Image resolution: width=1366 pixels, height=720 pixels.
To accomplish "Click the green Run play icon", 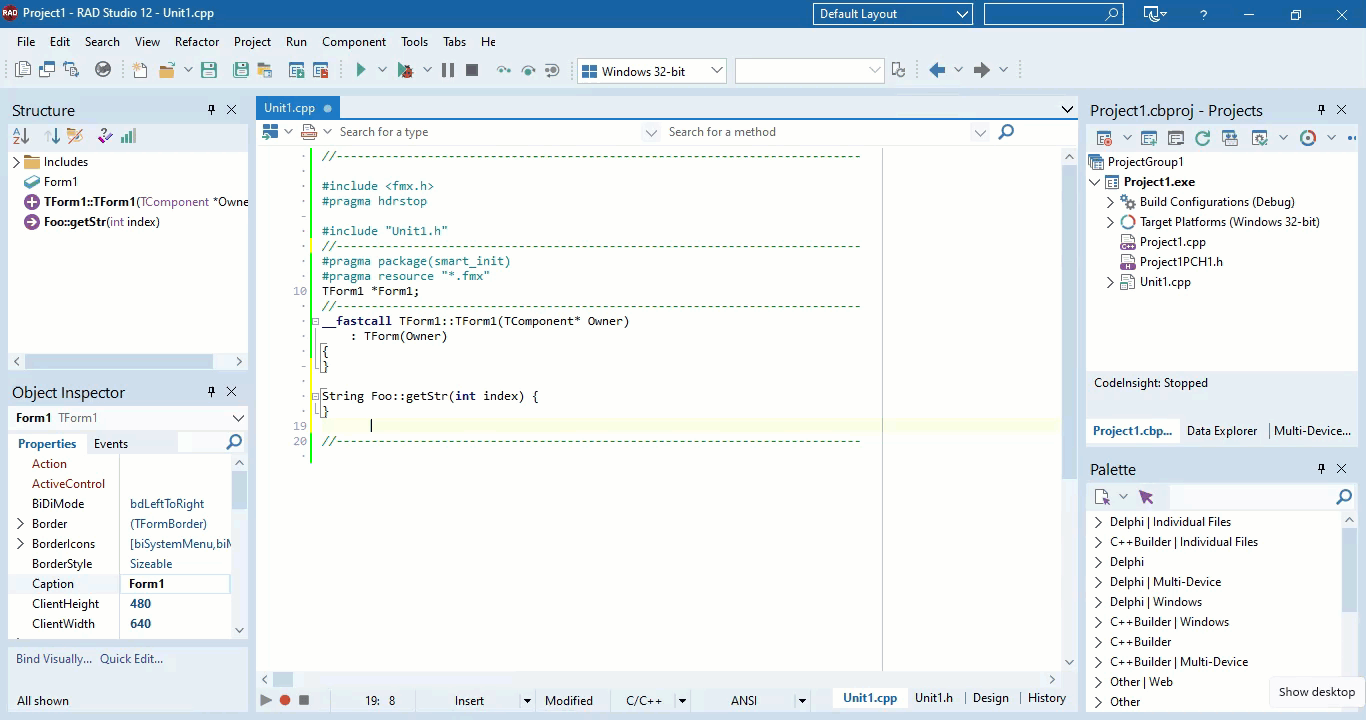I will (361, 70).
